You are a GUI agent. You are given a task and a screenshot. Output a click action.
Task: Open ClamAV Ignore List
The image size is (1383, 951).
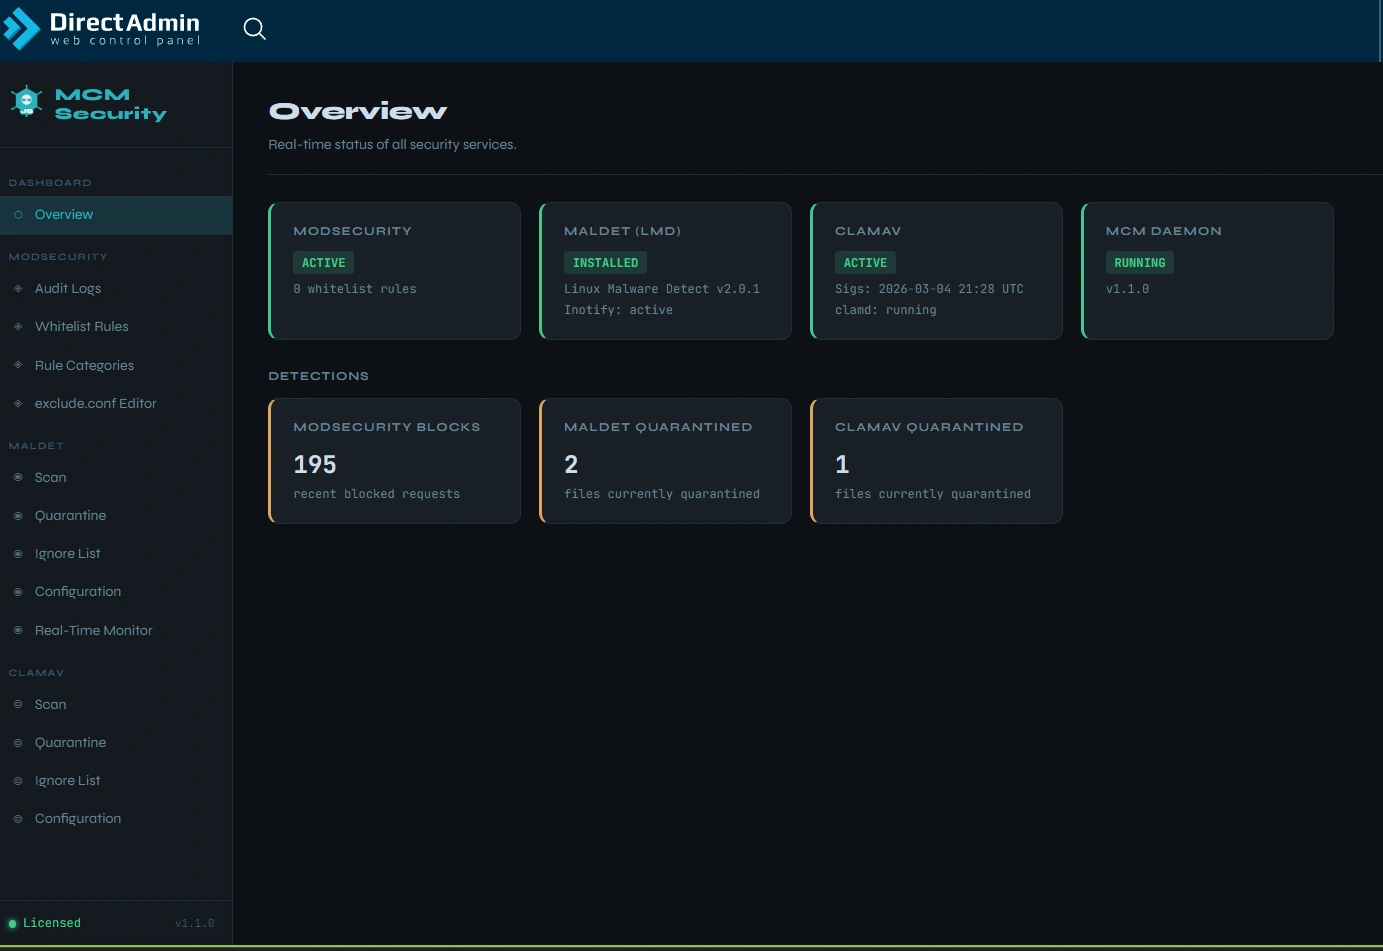point(116,781)
